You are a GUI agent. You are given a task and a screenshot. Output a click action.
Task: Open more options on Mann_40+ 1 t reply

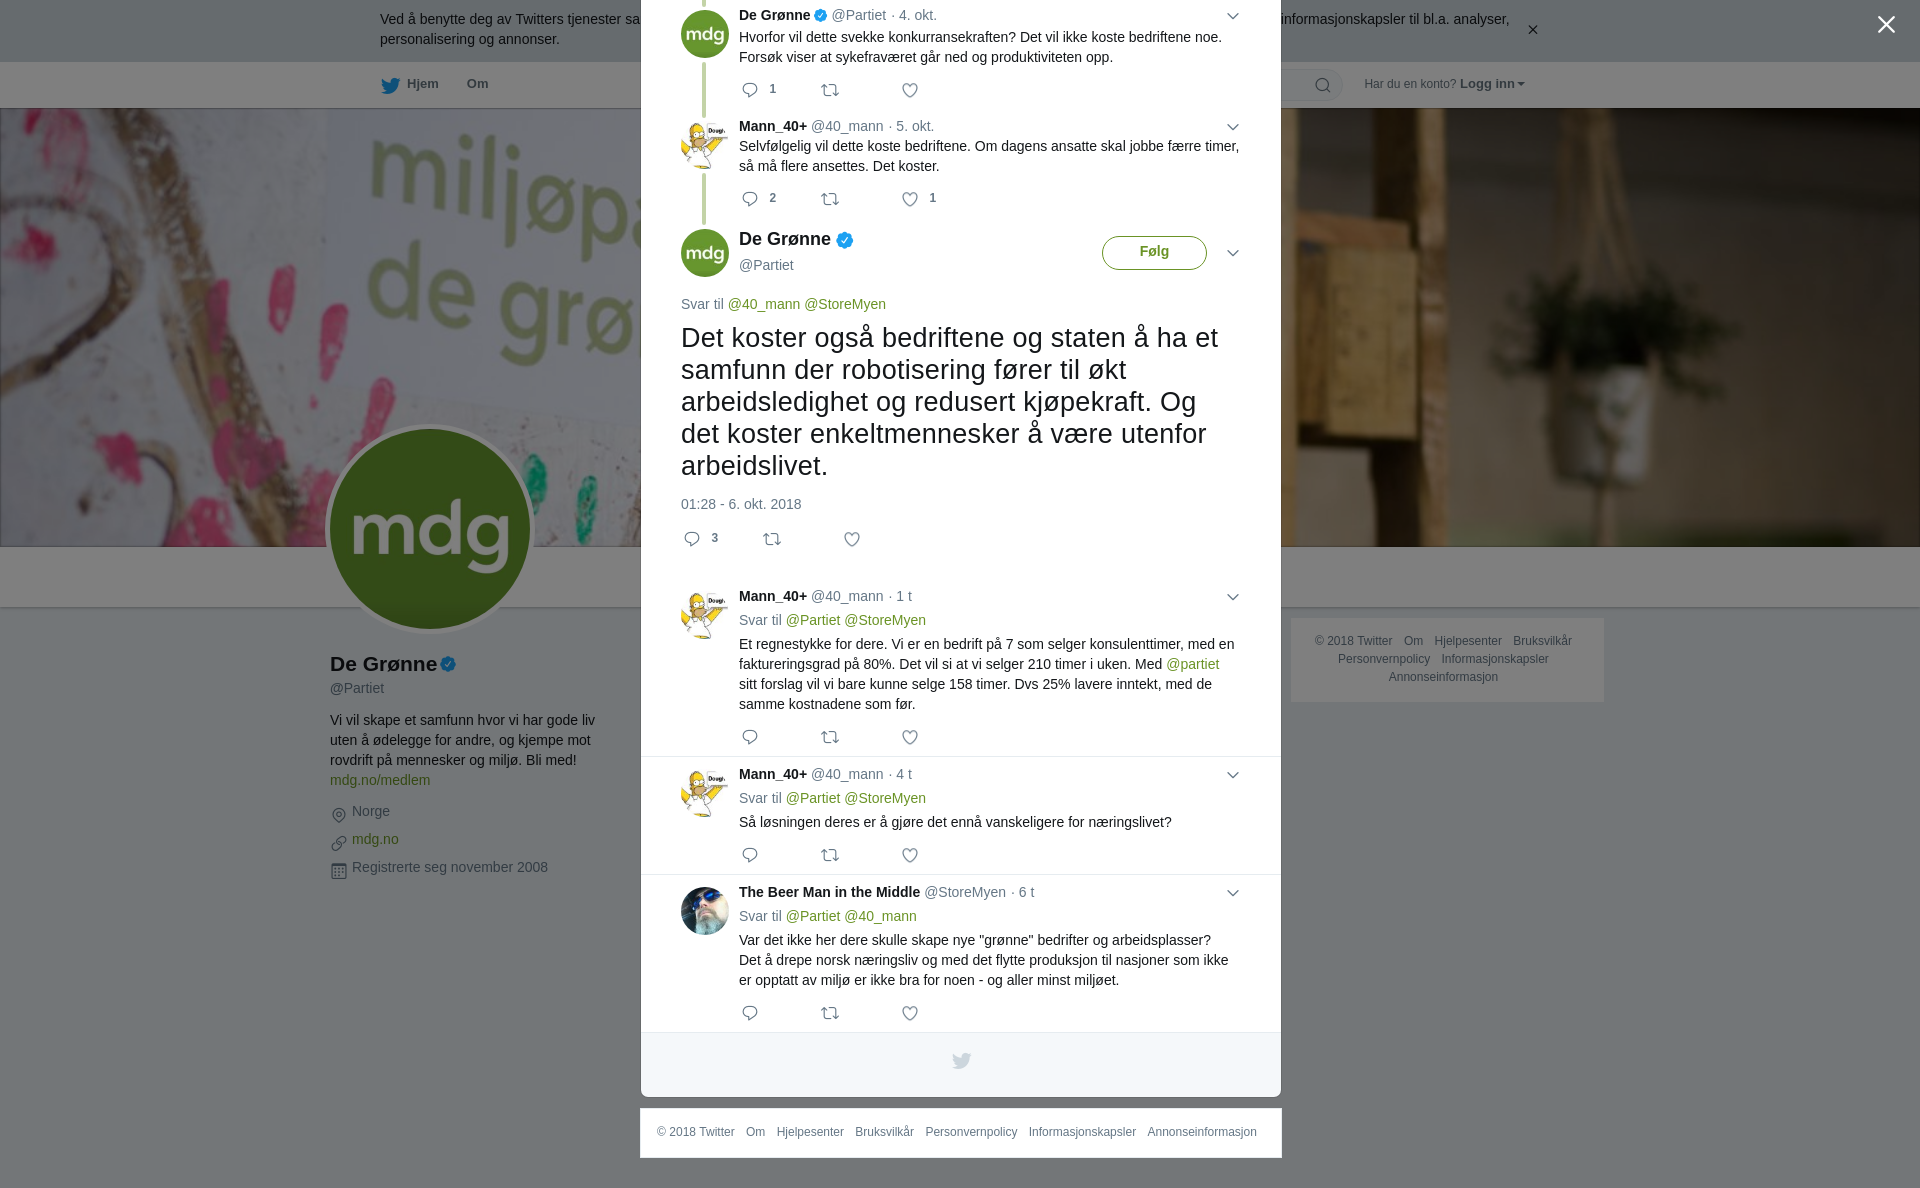click(1233, 597)
